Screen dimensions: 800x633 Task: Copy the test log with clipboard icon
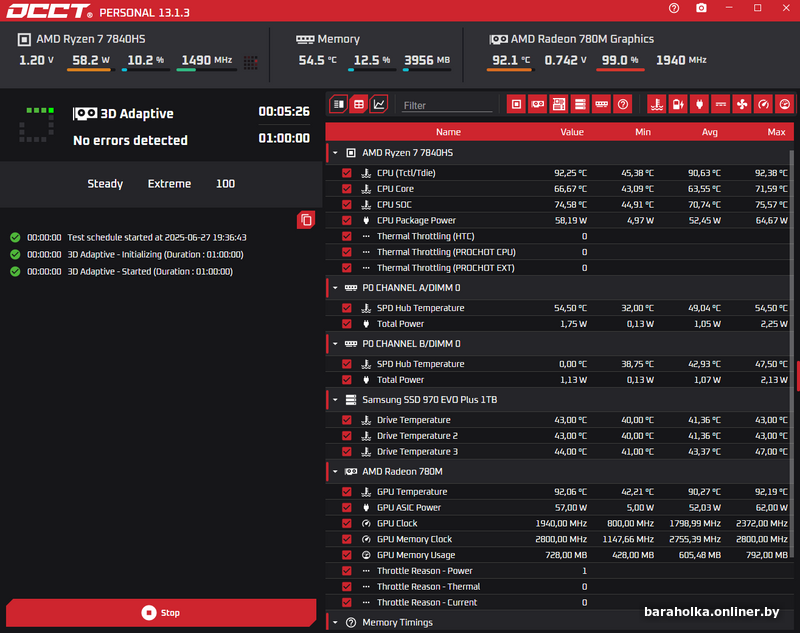tap(306, 220)
